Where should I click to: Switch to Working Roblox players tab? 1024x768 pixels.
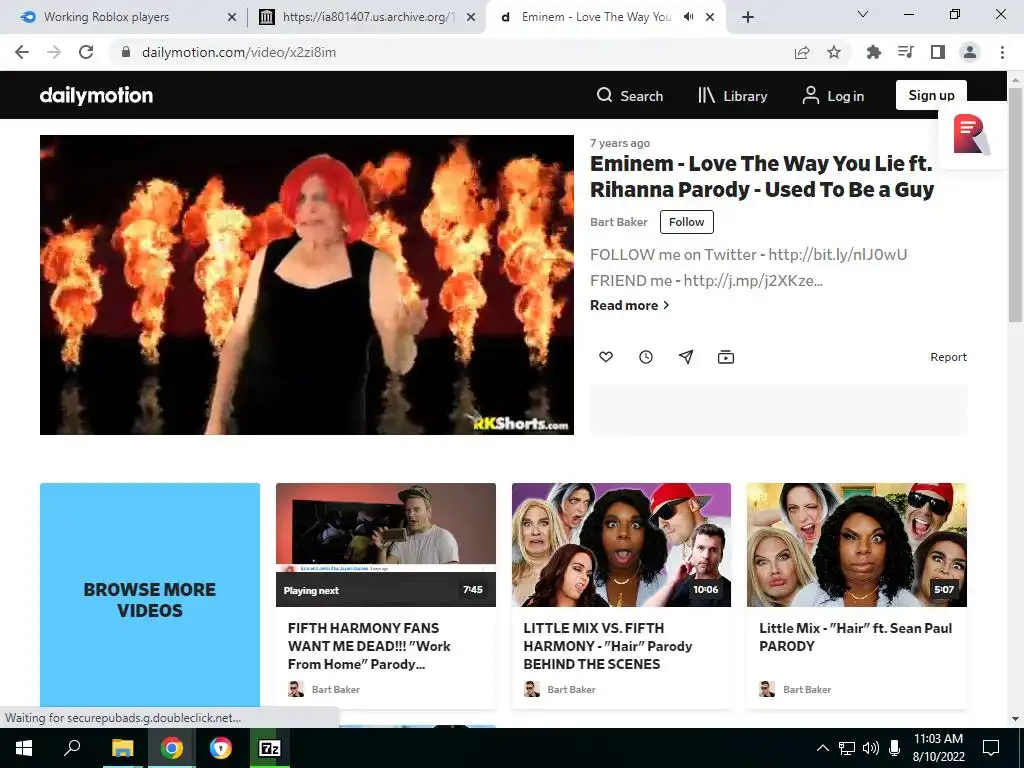[x=106, y=17]
